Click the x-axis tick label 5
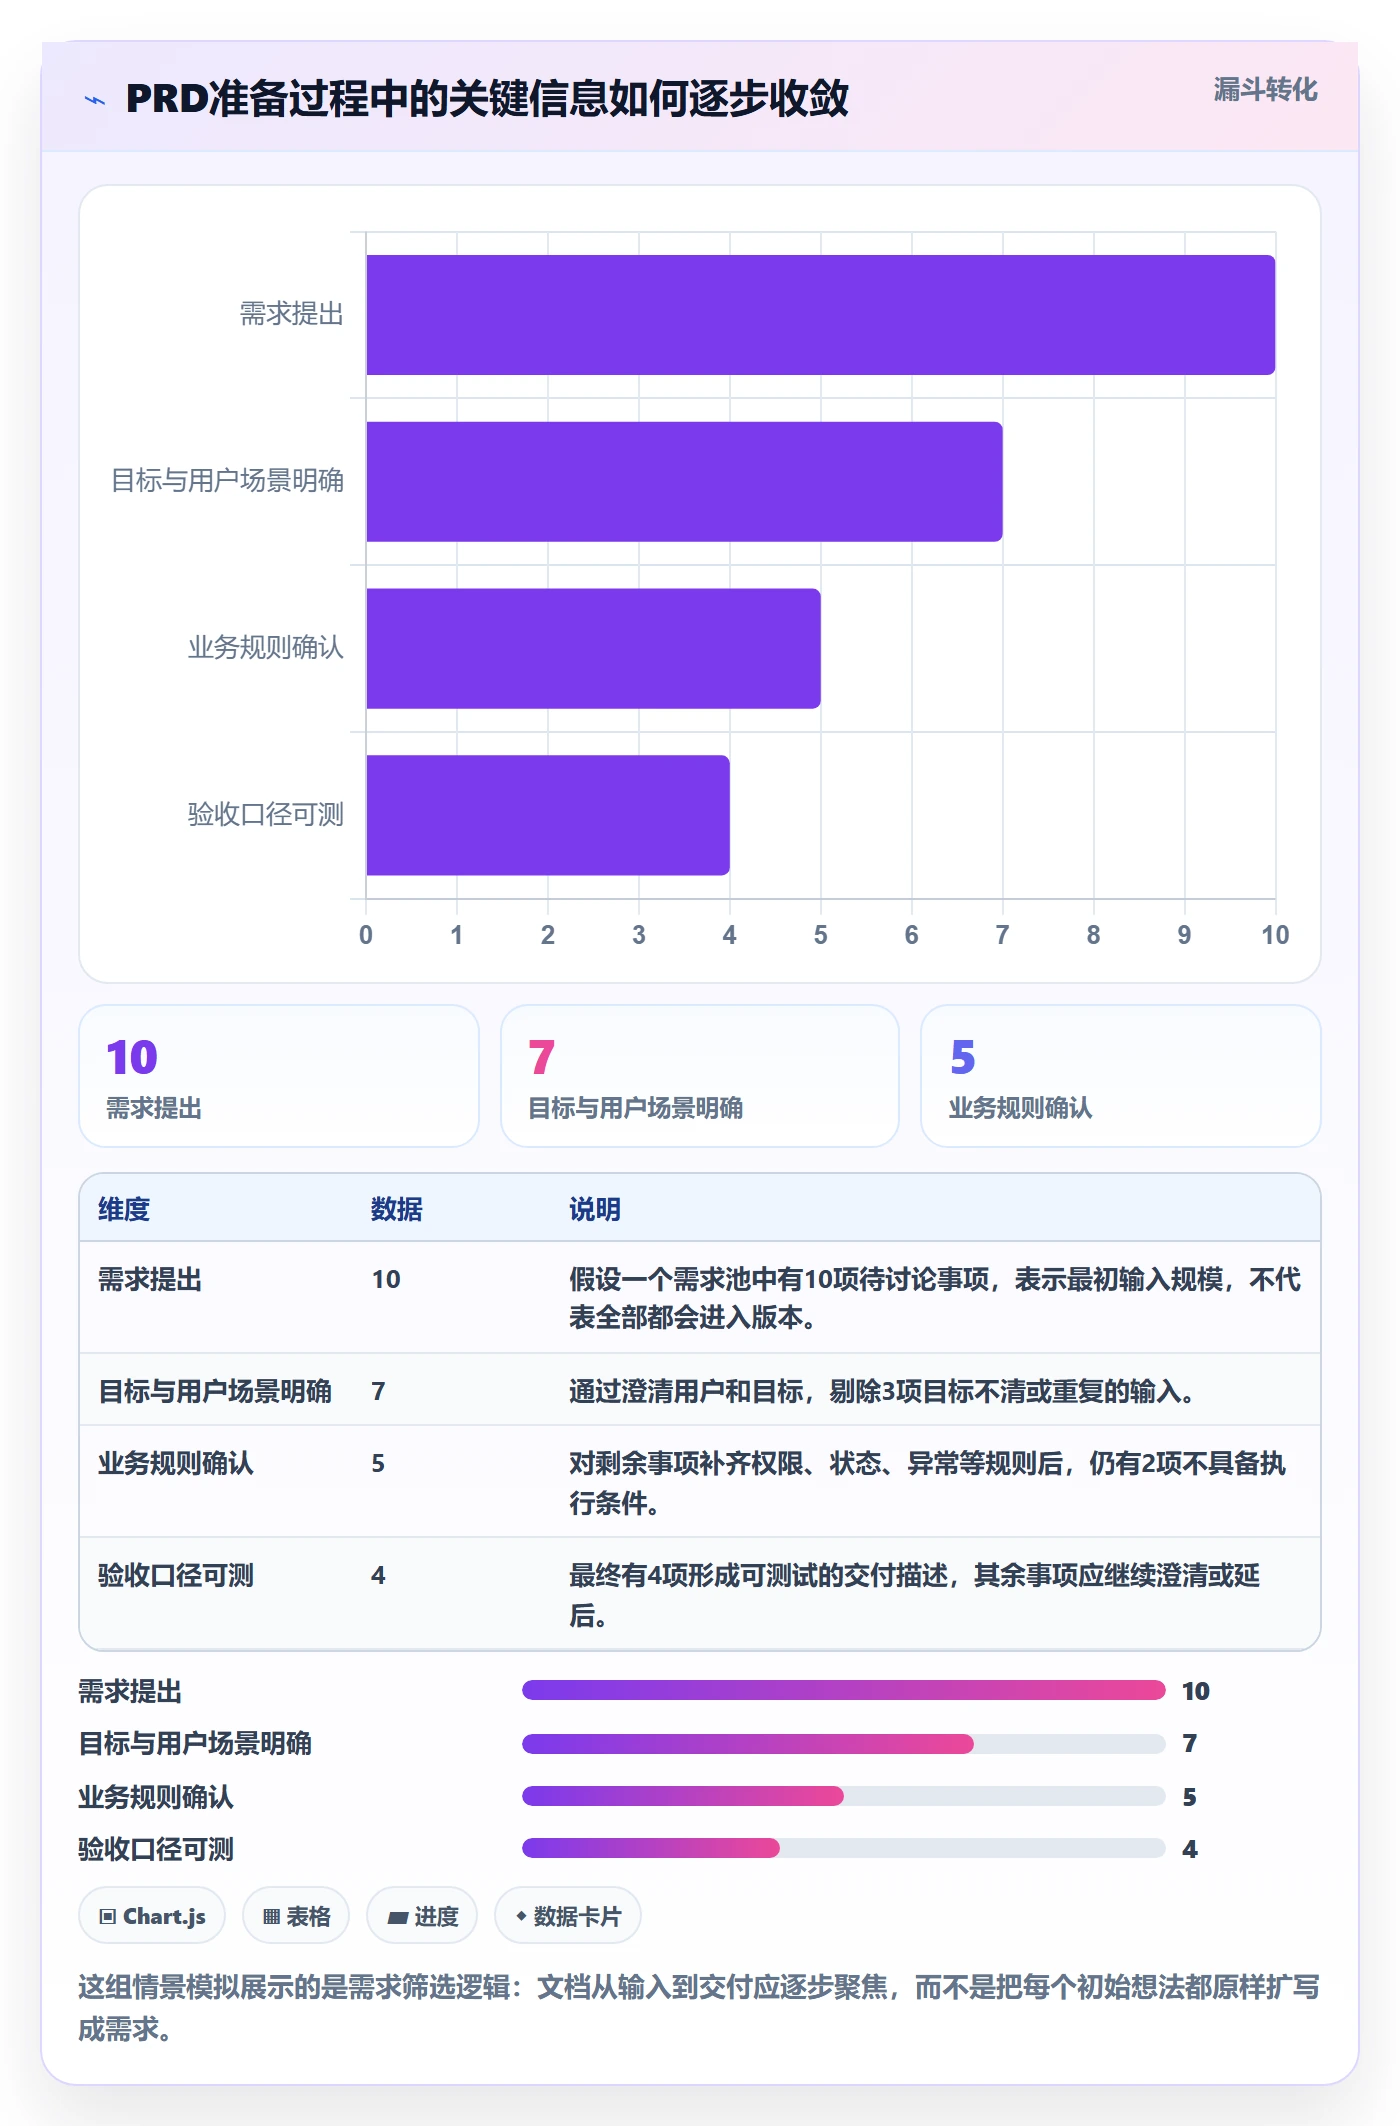 tap(821, 935)
